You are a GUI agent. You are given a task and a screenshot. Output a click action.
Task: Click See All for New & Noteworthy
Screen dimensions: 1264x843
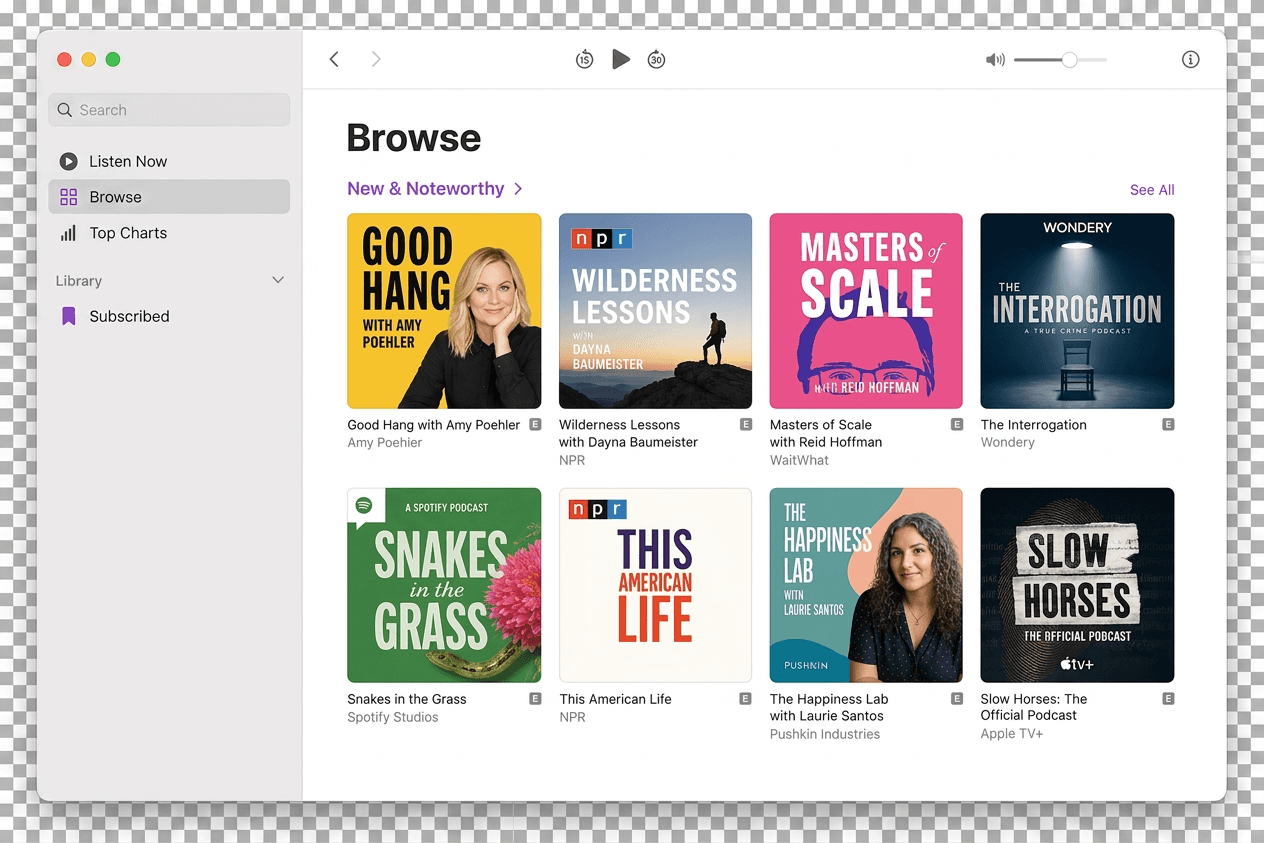tap(1152, 190)
